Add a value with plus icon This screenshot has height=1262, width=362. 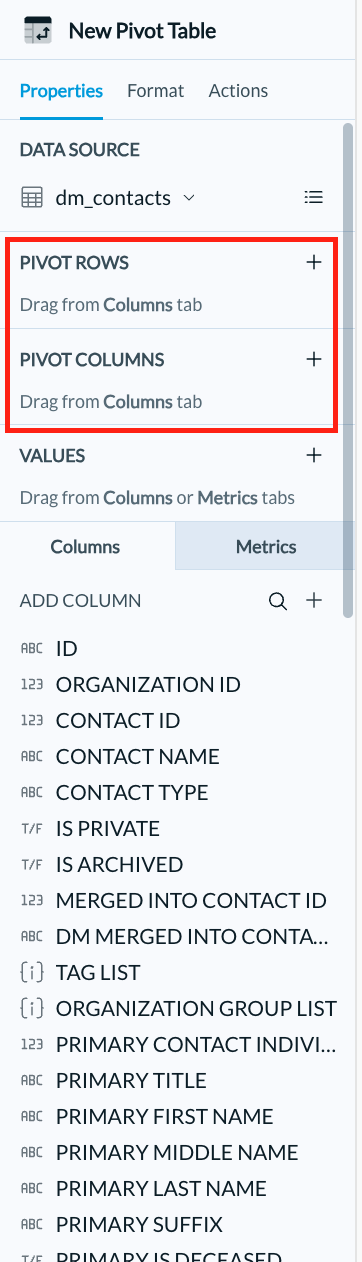coord(314,455)
